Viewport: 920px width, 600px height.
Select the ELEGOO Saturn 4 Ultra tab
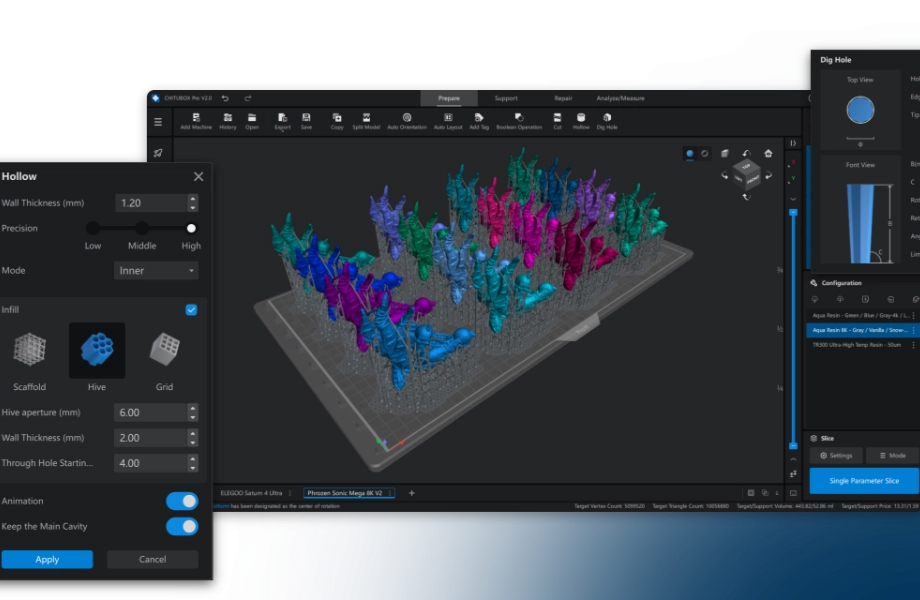(250, 493)
